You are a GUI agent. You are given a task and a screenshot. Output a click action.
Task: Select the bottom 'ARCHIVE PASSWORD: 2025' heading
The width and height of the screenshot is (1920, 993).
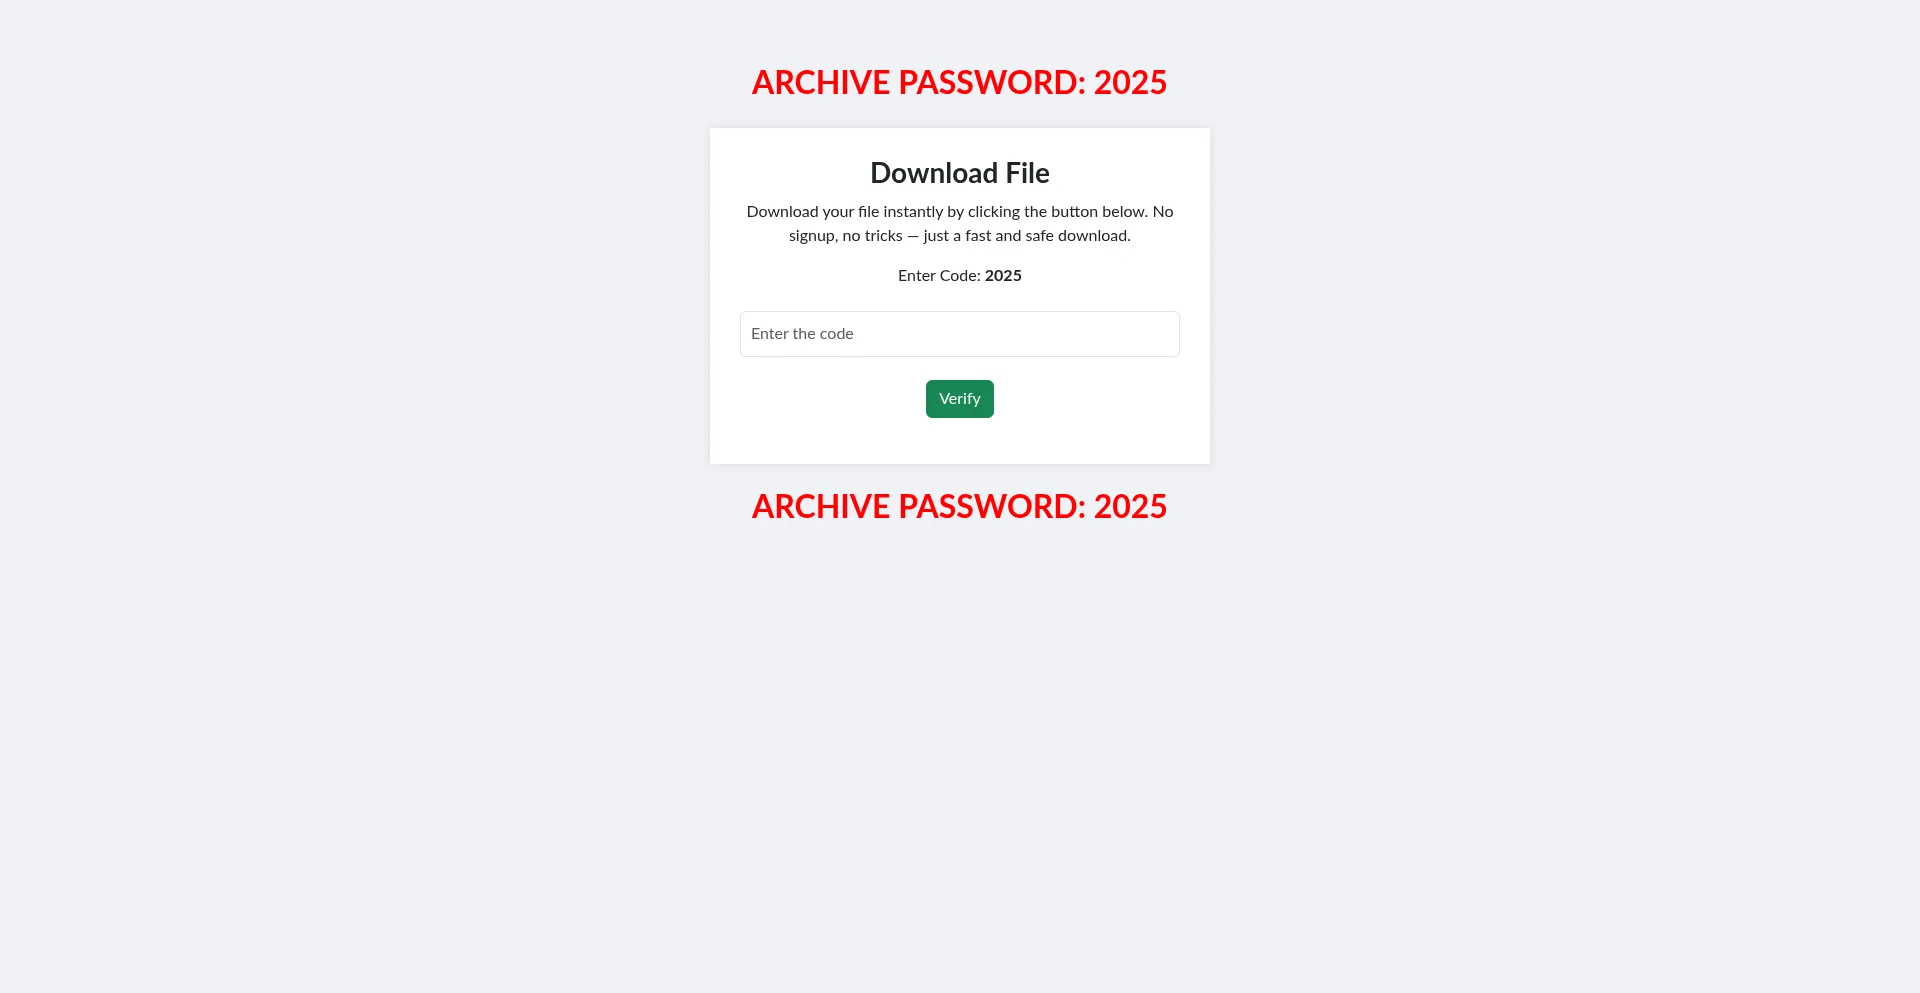click(x=959, y=506)
